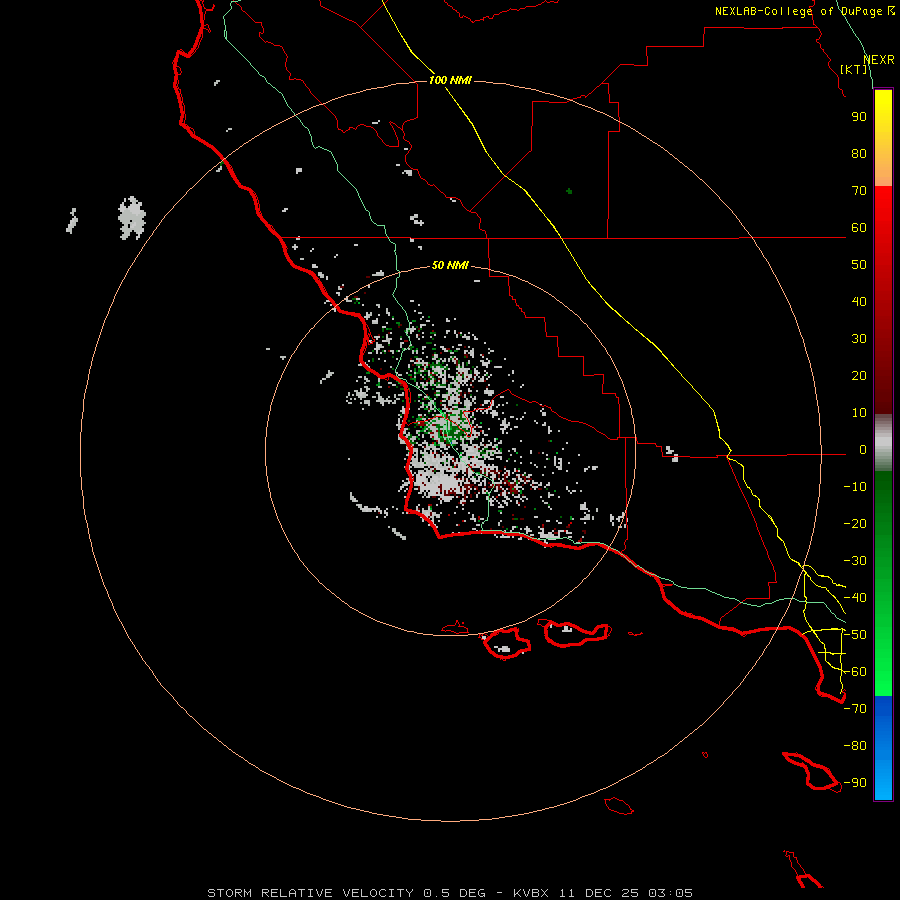This screenshot has height=900, width=900.
Task: Select the -70 value on velocity scale
Action: (855, 709)
